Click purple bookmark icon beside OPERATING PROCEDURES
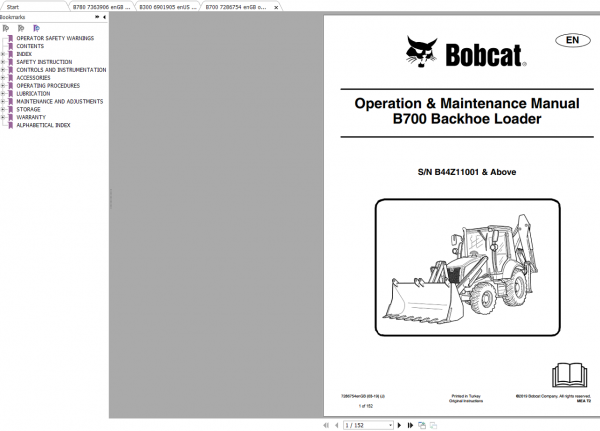This screenshot has width=600, height=431. click(11, 86)
